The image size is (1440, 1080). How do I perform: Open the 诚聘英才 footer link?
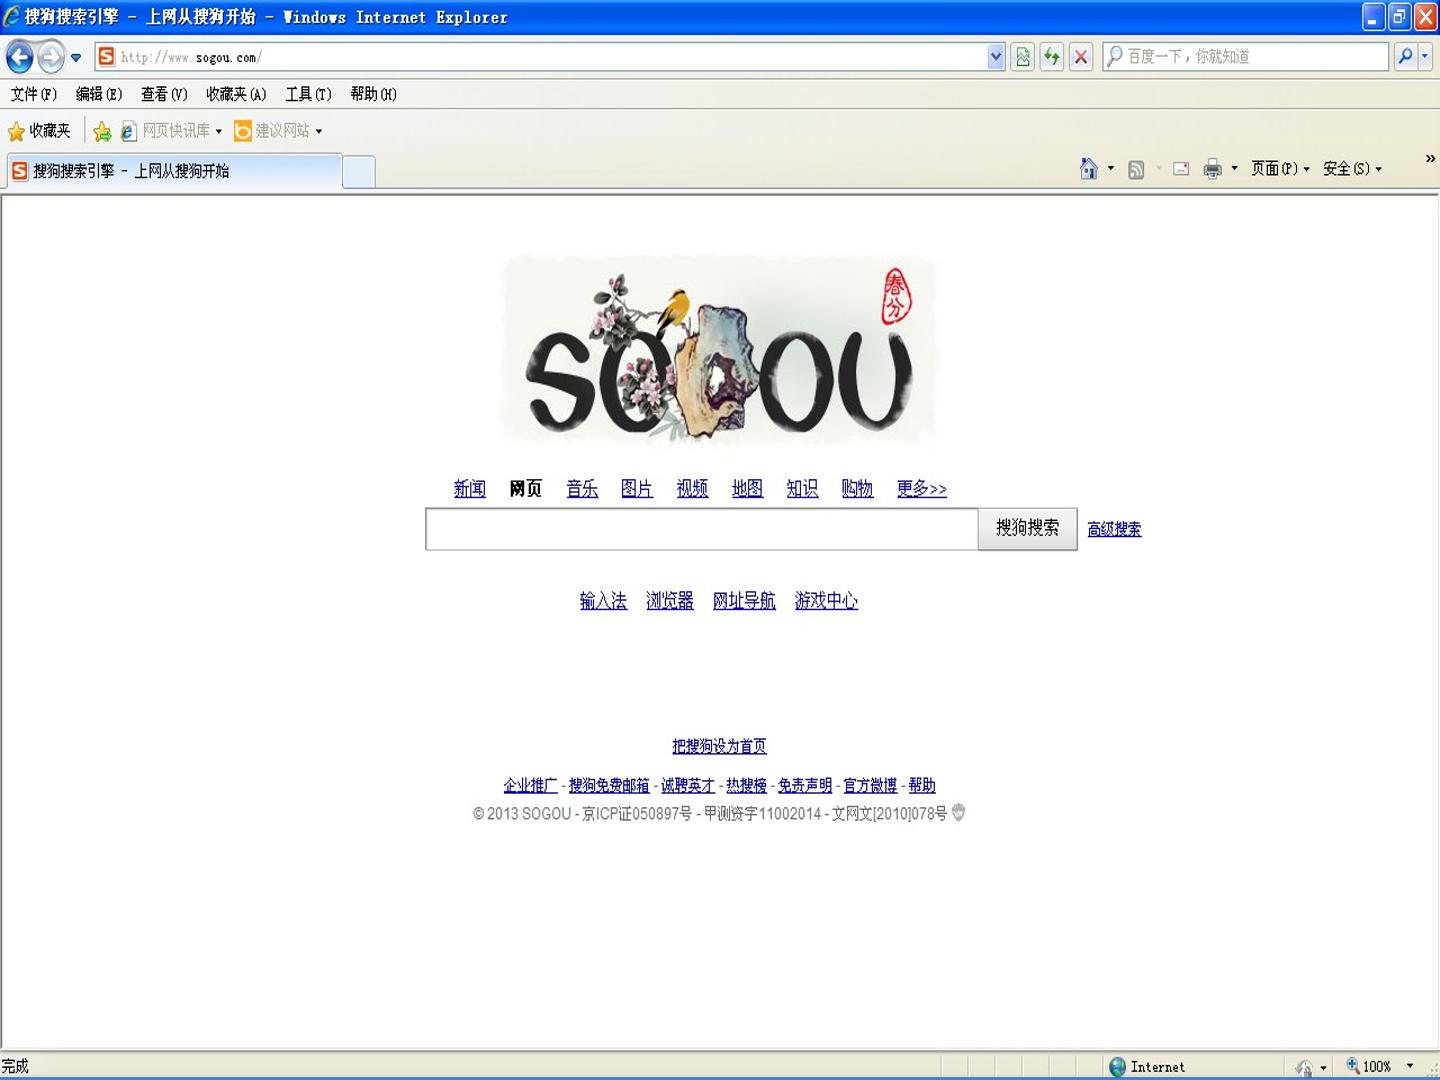click(x=688, y=786)
